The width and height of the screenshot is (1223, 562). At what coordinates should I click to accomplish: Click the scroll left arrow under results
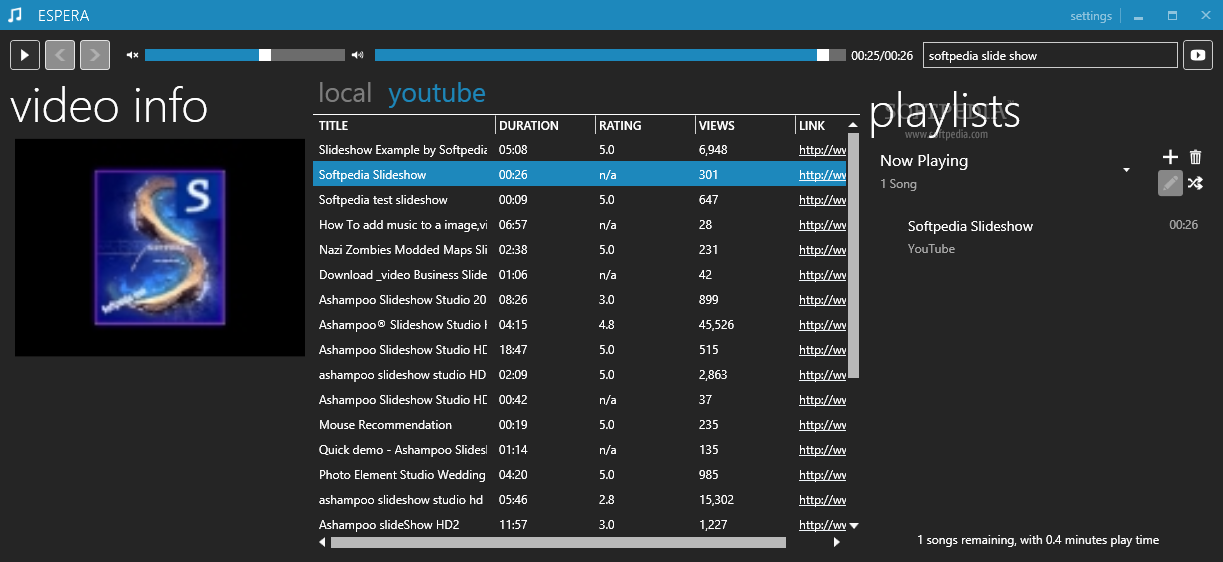click(322, 542)
